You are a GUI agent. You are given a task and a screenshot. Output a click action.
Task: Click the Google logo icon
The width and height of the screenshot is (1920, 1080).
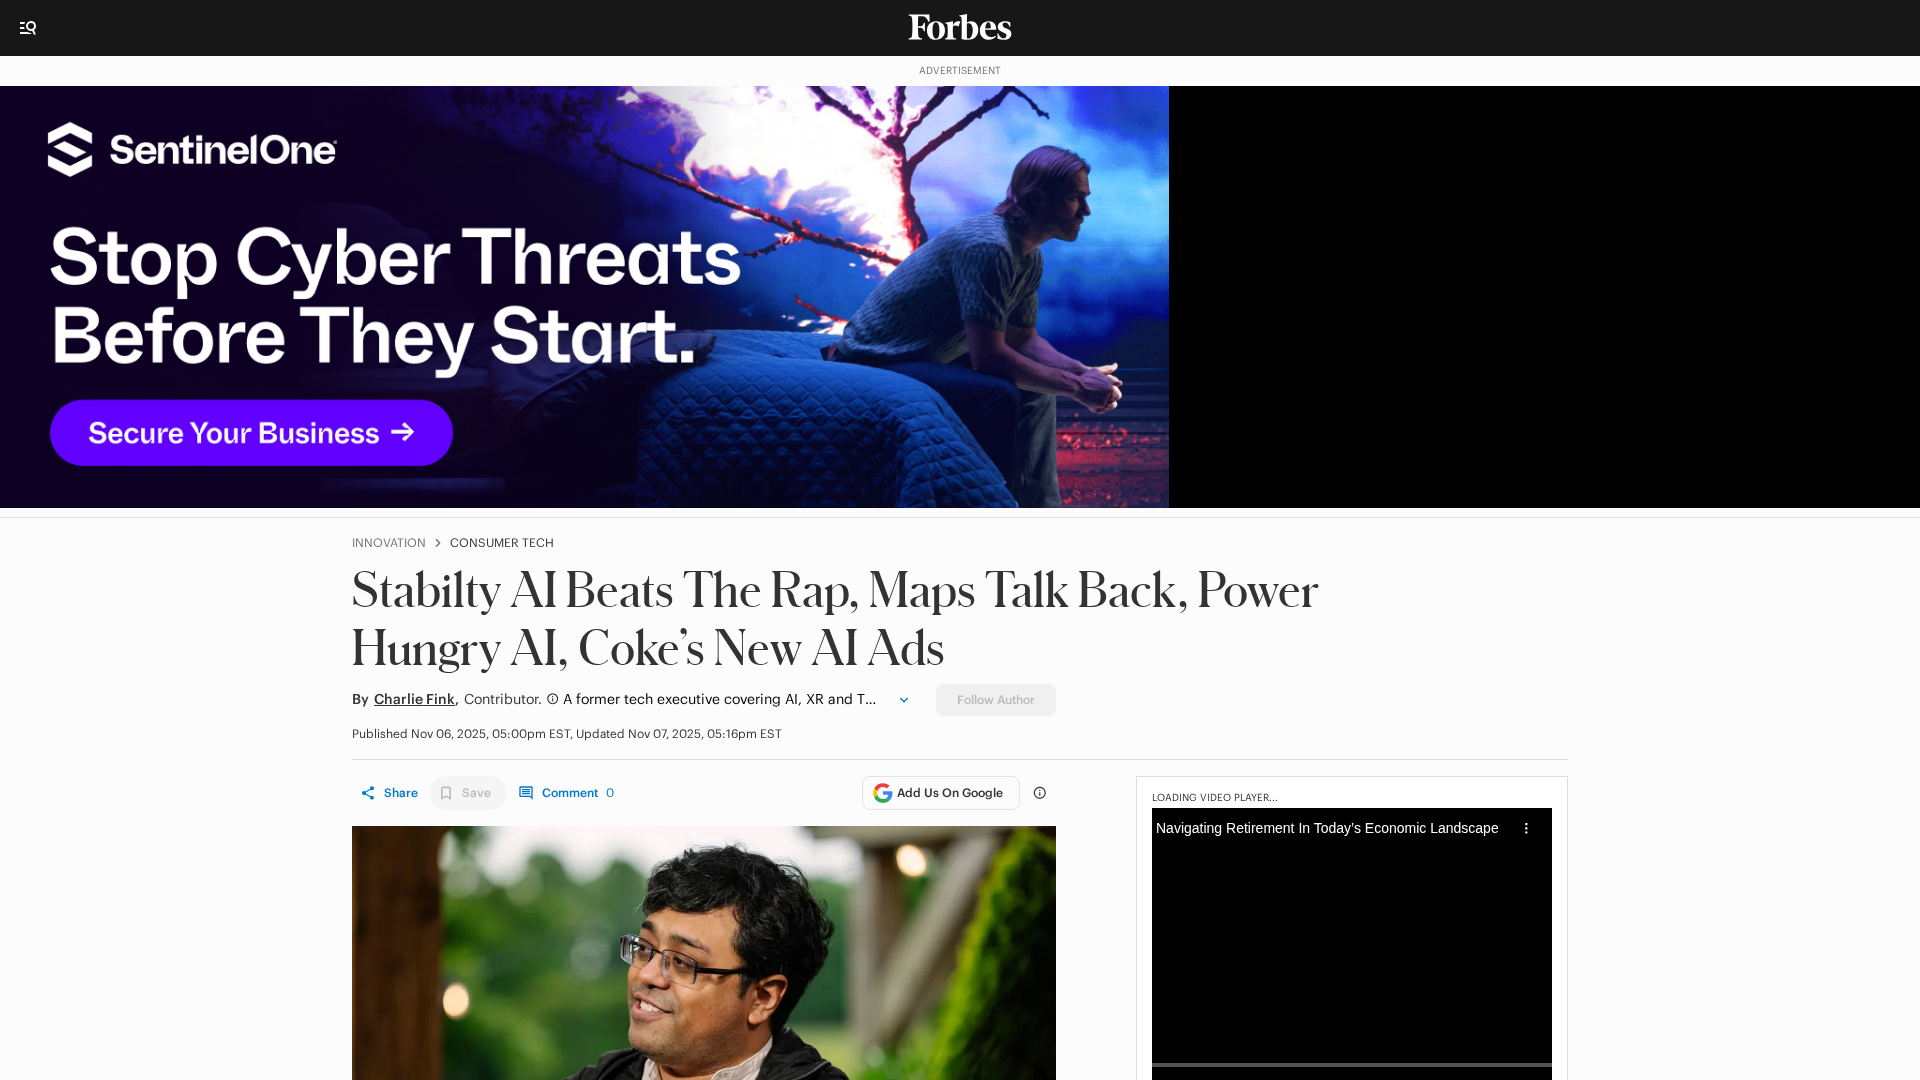(x=883, y=793)
